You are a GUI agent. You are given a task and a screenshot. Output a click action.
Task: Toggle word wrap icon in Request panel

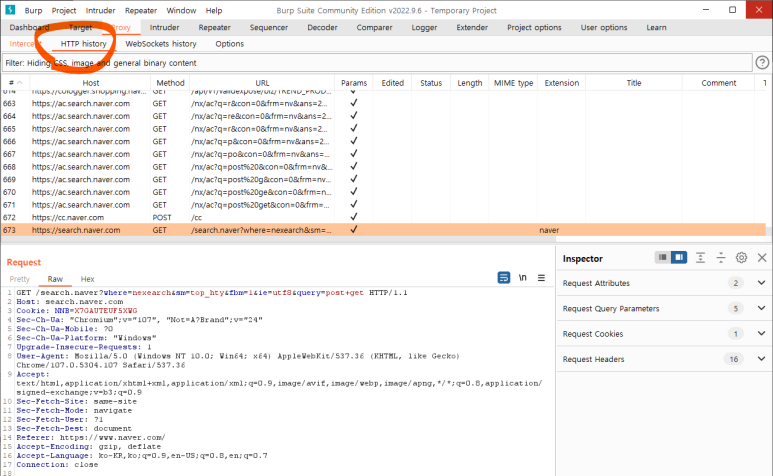tap(503, 278)
